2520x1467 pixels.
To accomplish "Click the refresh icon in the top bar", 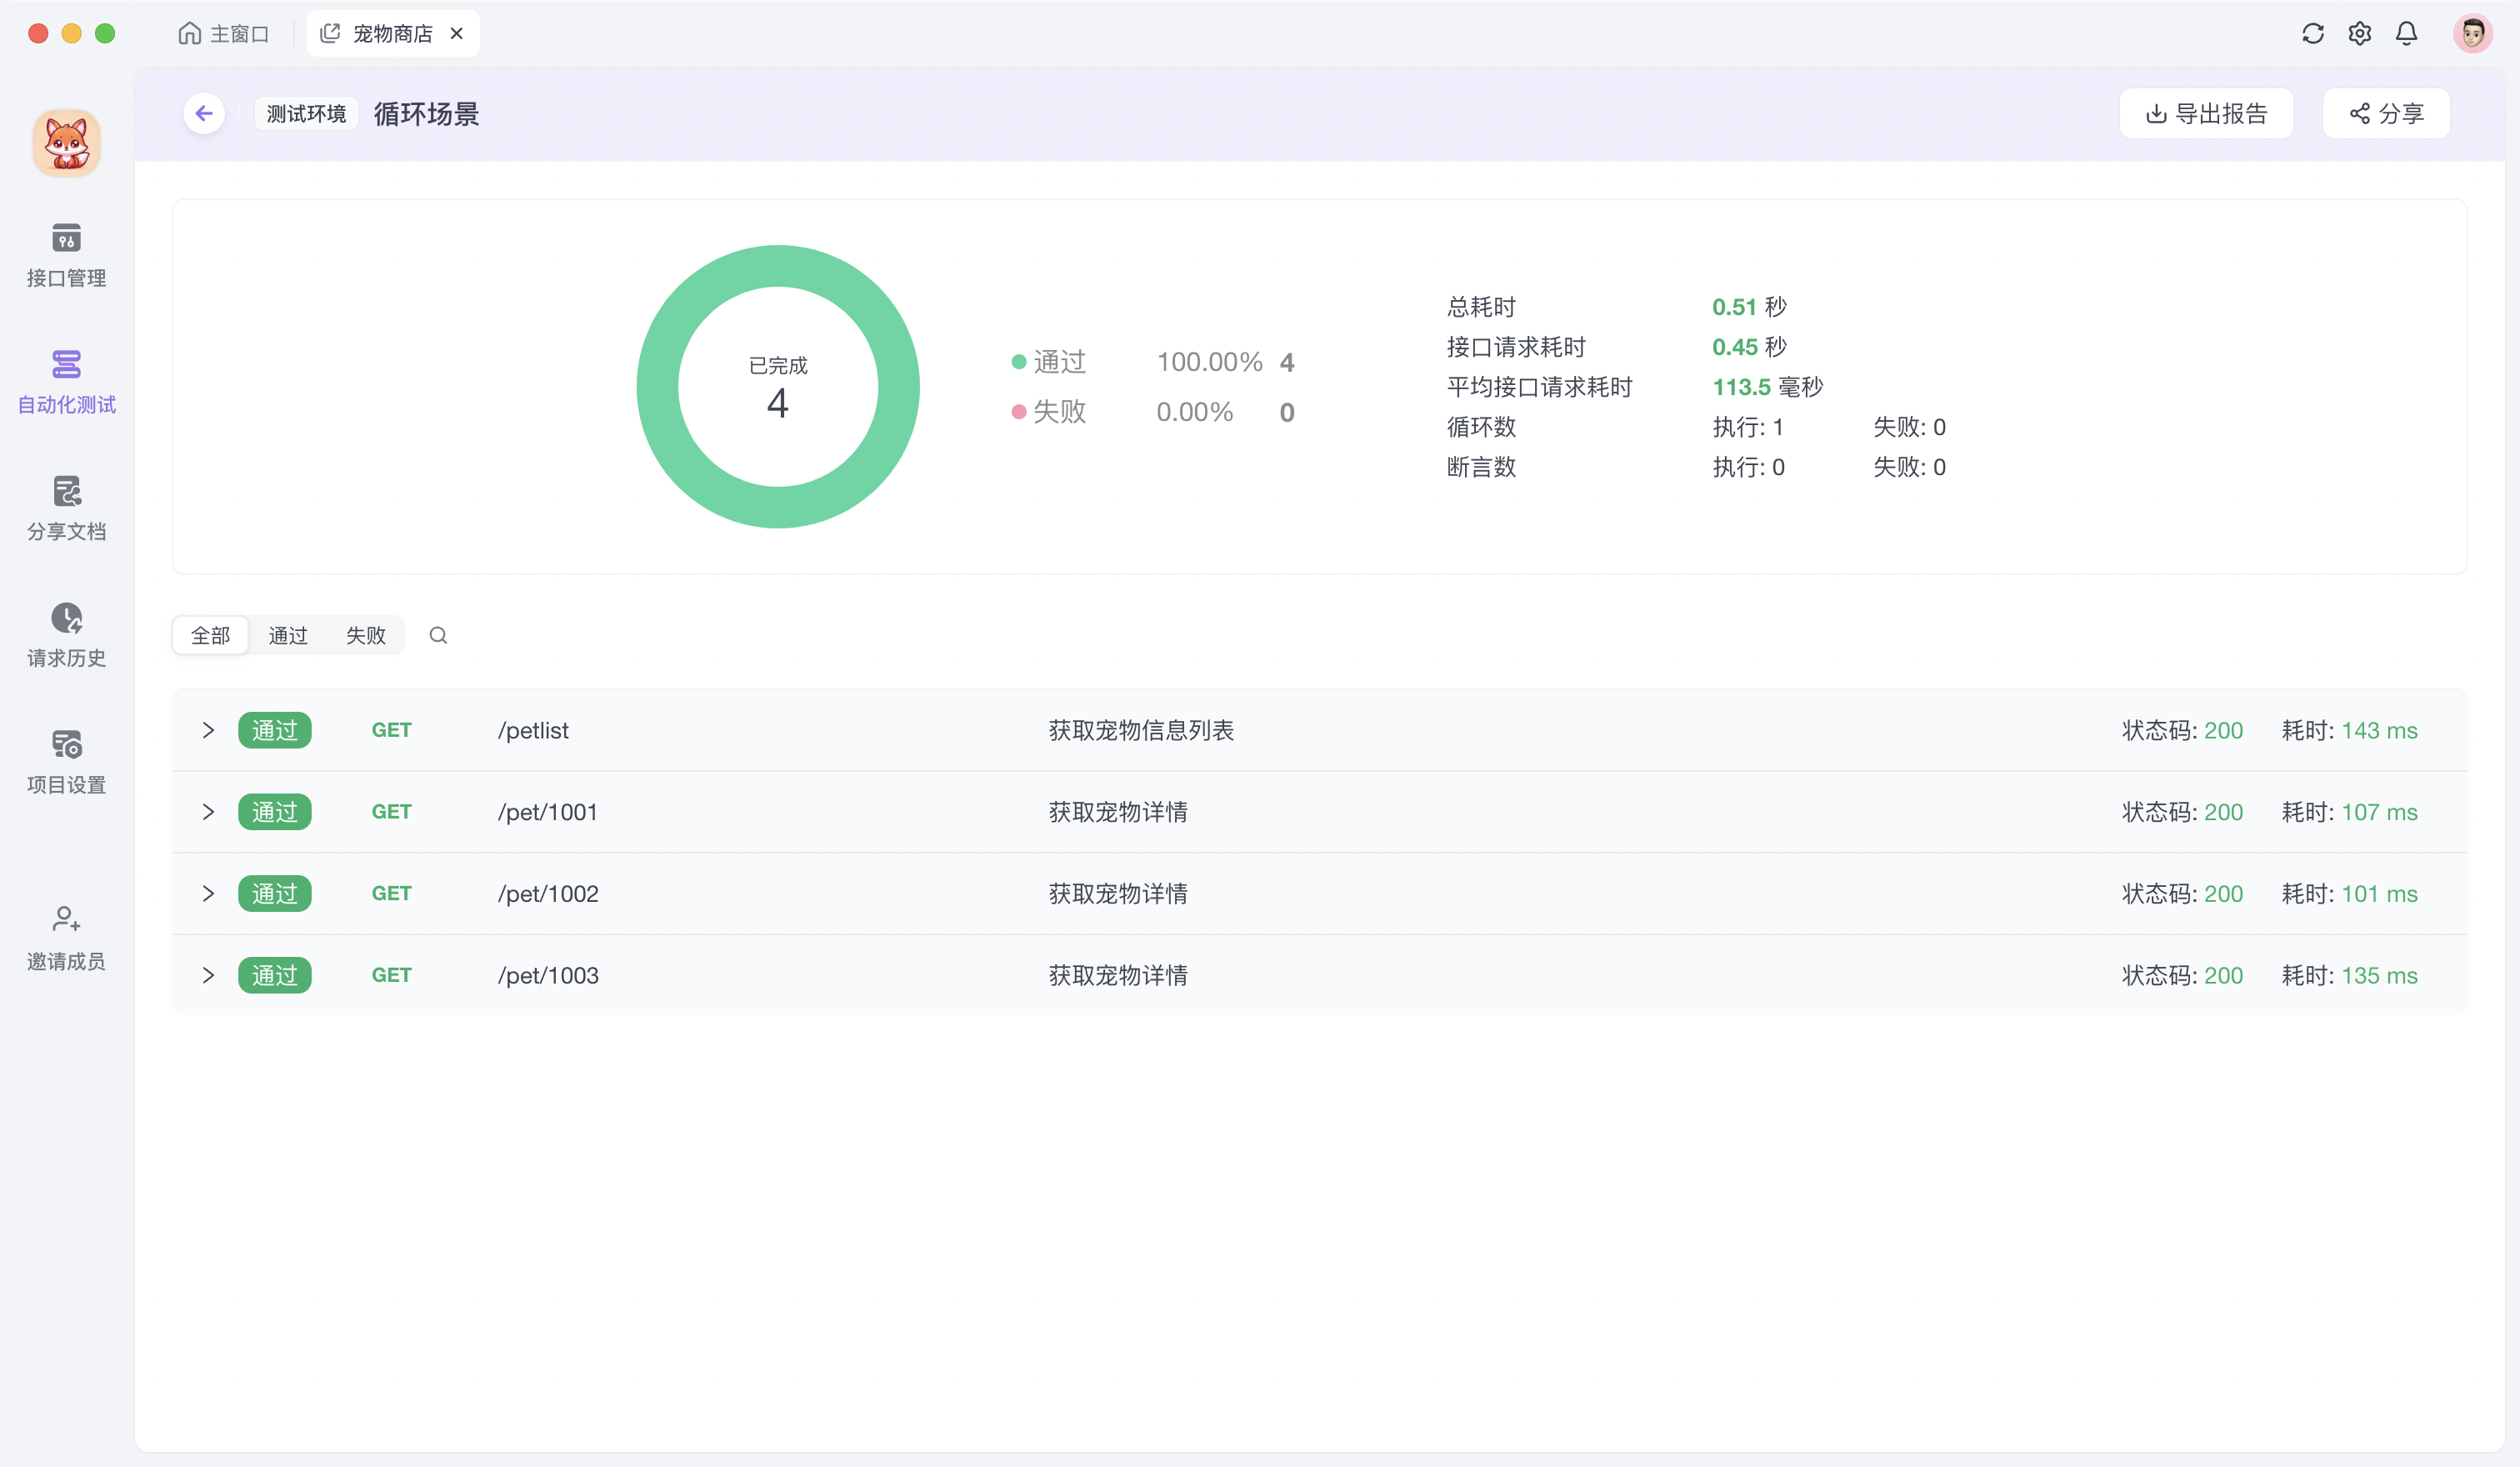I will pos(2313,33).
